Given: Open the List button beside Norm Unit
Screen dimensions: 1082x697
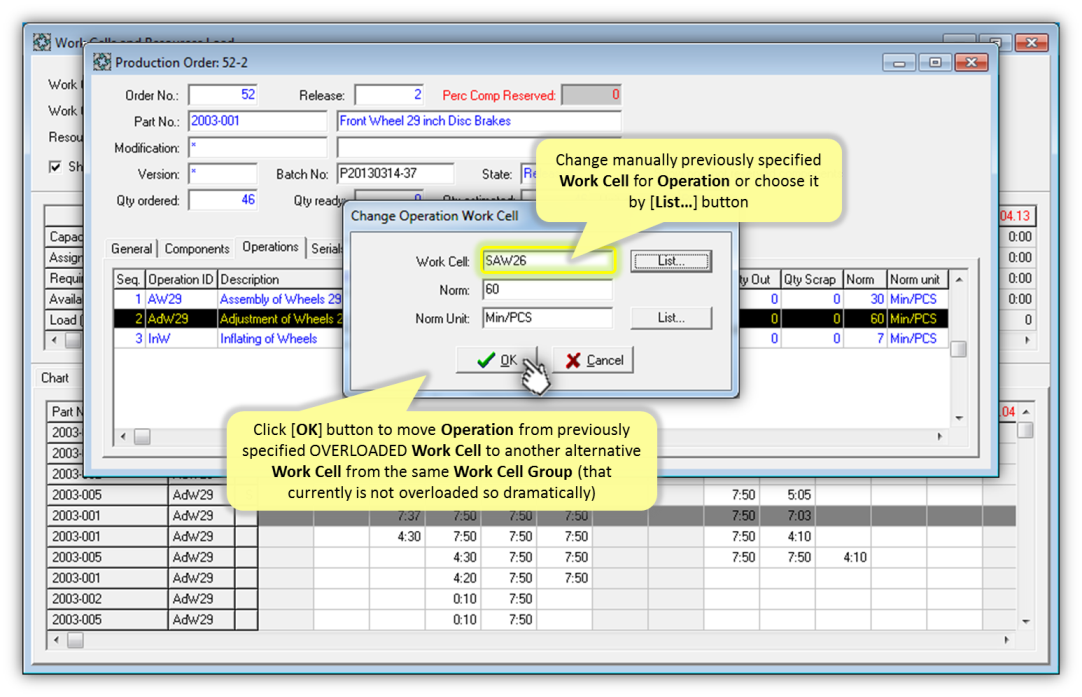Looking at the screenshot, I should point(671,318).
